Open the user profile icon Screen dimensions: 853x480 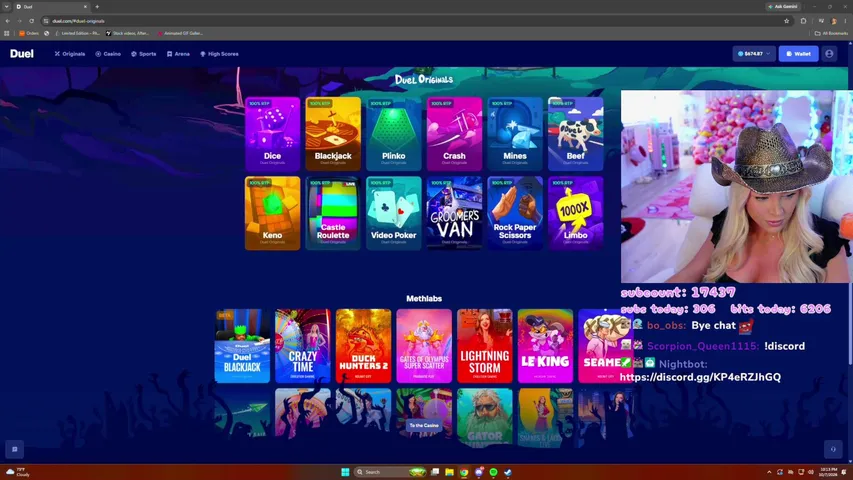point(829,54)
